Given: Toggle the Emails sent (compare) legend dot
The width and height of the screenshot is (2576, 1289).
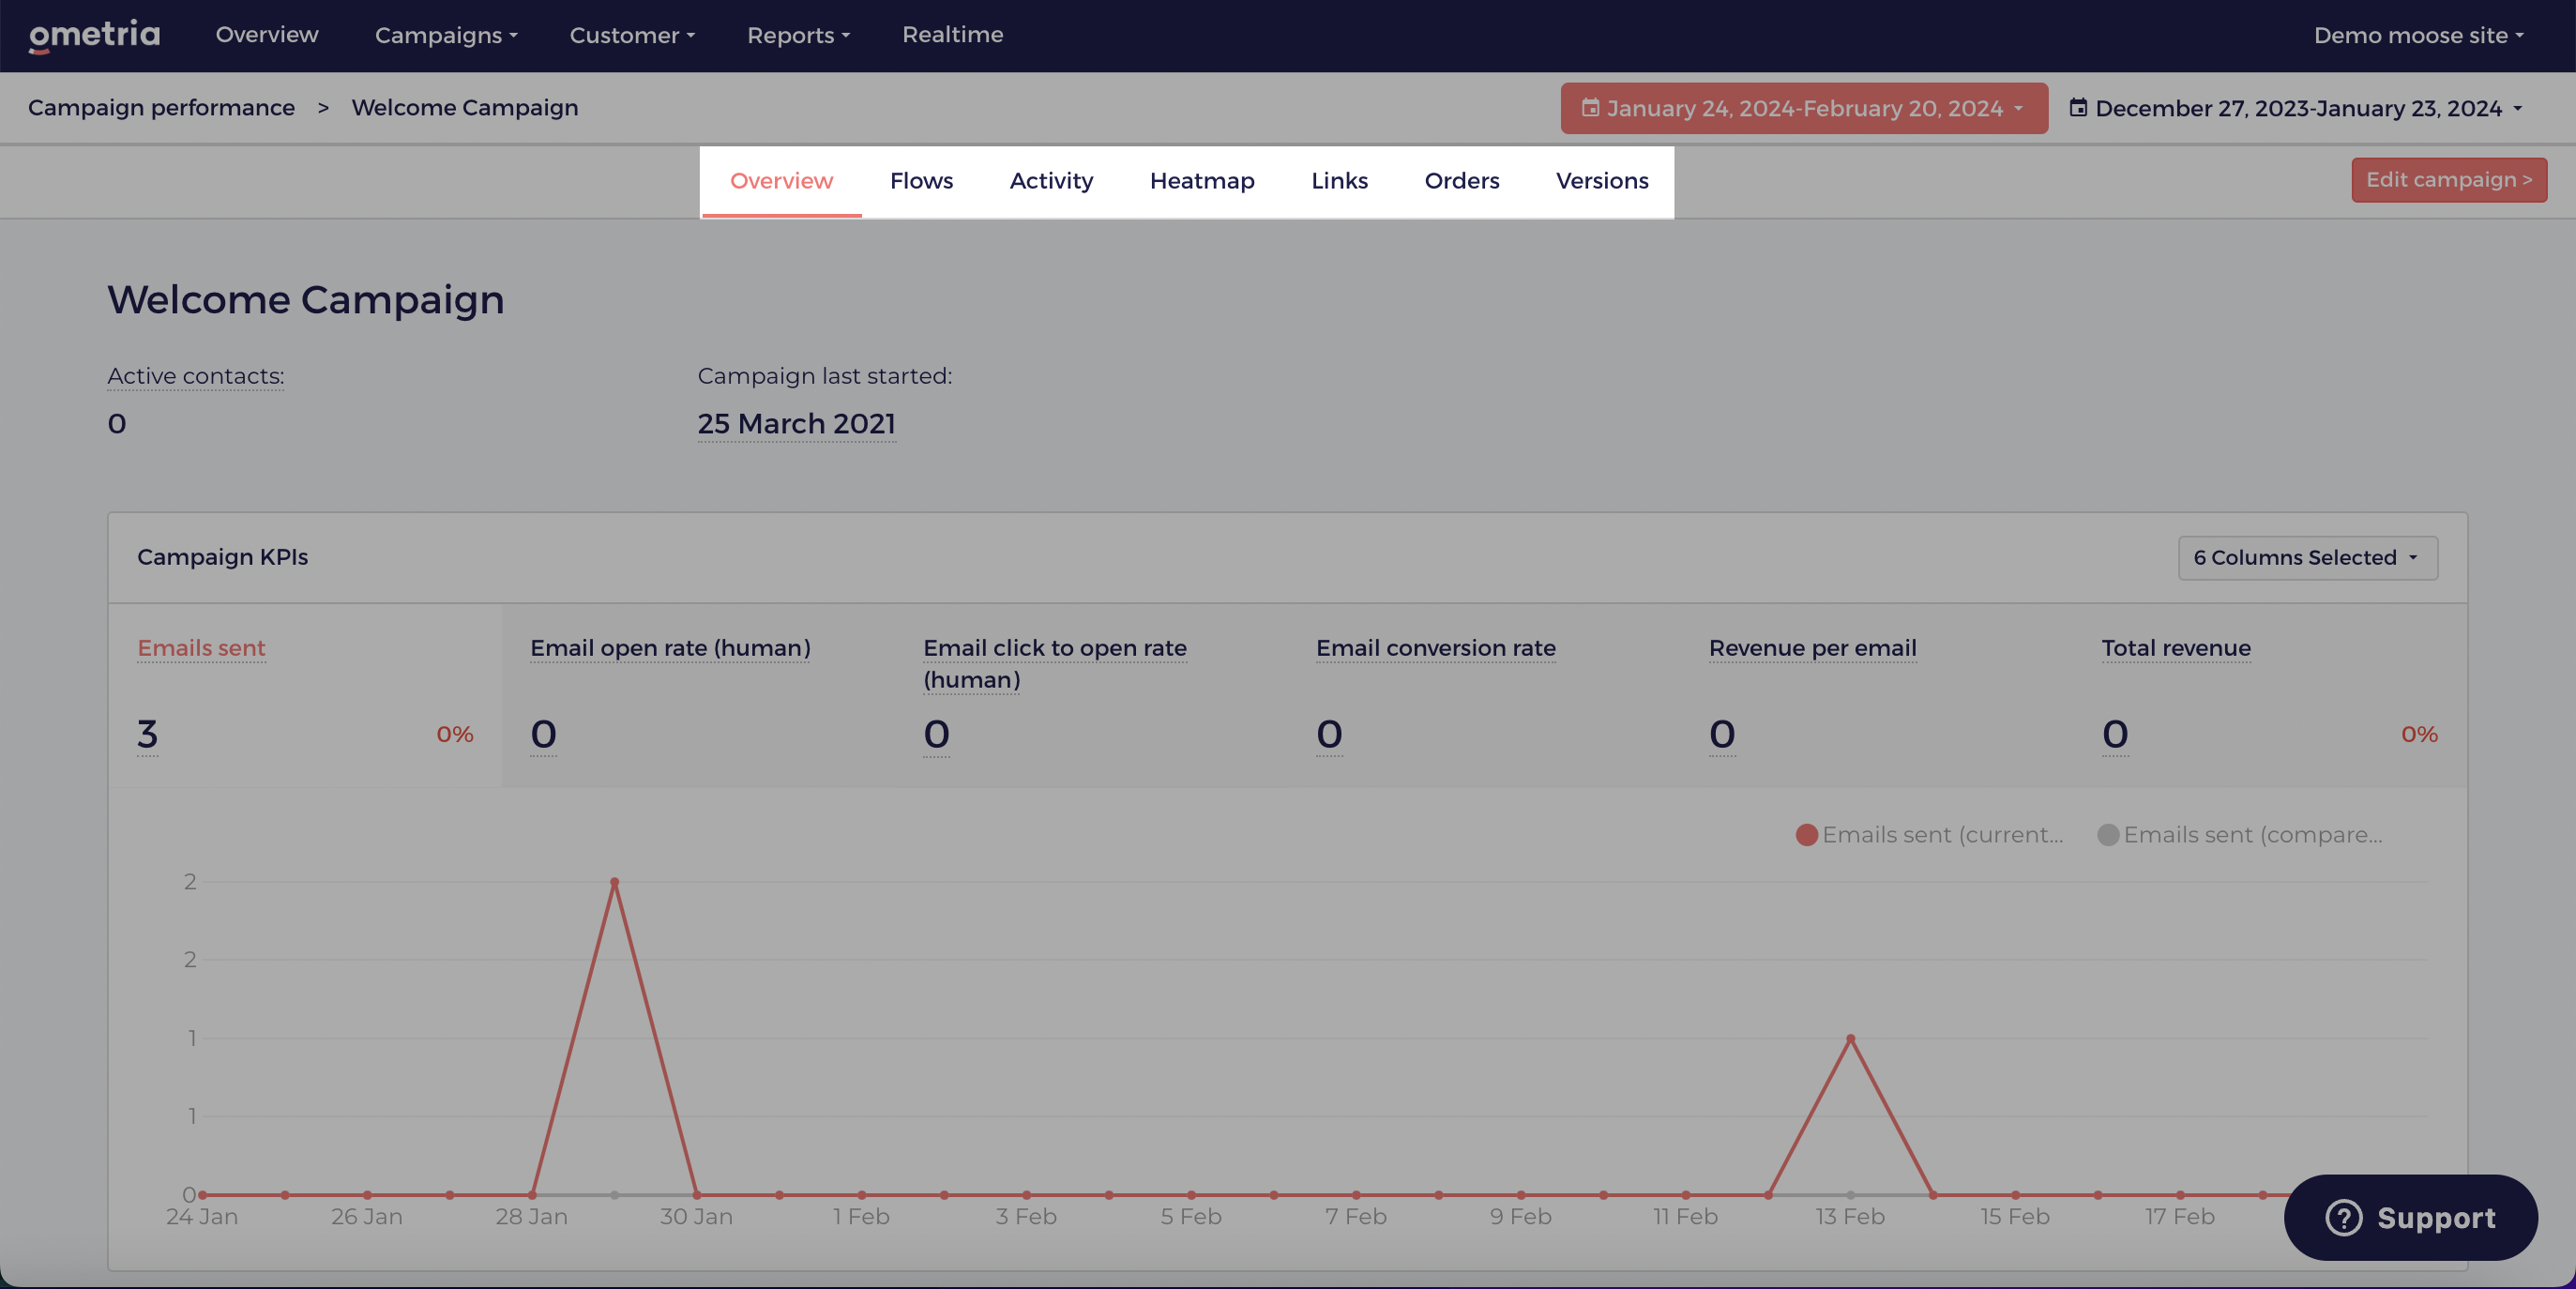Looking at the screenshot, I should [2108, 835].
